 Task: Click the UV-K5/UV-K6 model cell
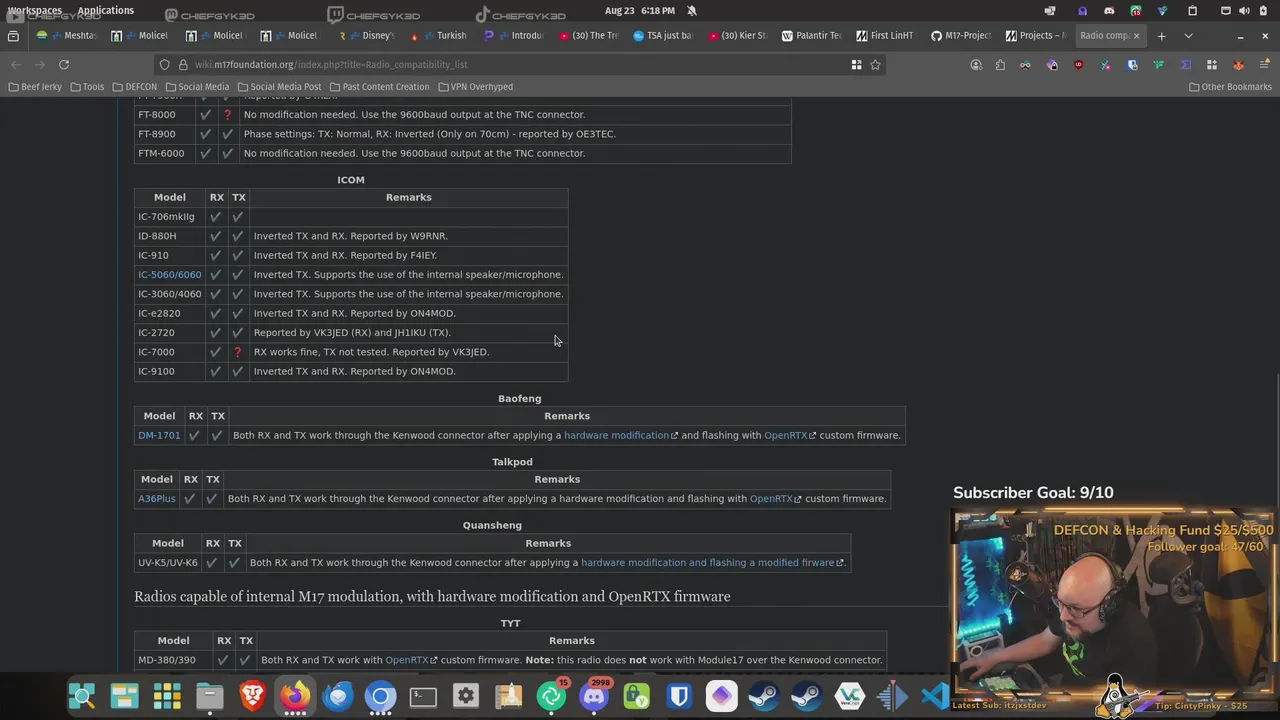point(168,563)
